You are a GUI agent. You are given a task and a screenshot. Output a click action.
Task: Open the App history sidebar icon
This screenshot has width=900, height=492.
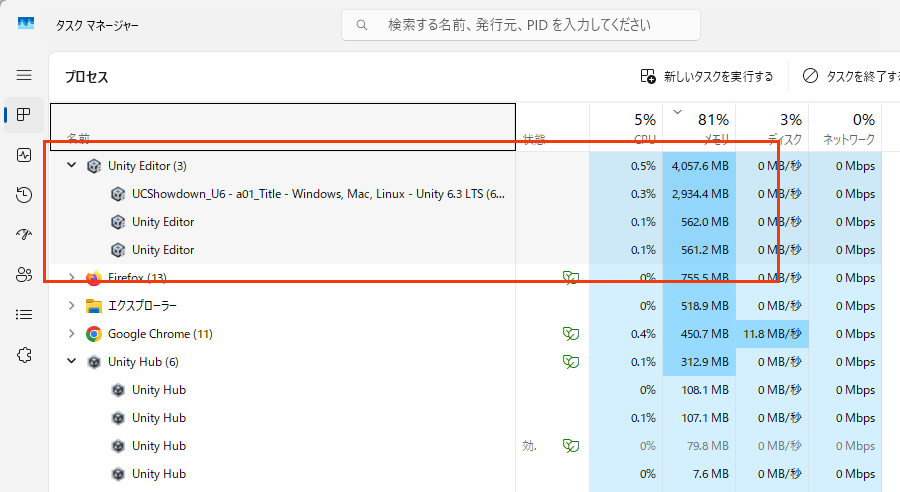click(24, 195)
